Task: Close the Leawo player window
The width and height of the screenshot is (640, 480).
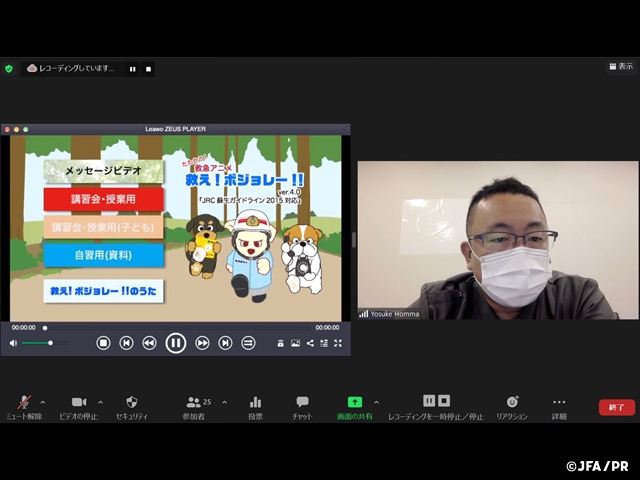Action: (7, 129)
